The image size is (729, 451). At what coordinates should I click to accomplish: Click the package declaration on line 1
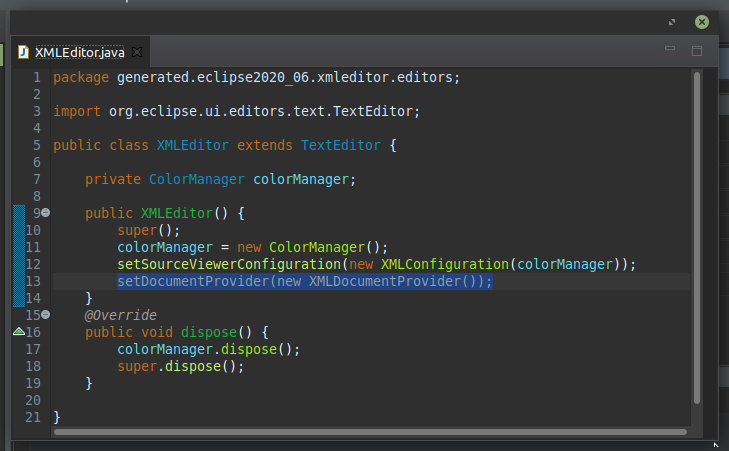click(256, 77)
